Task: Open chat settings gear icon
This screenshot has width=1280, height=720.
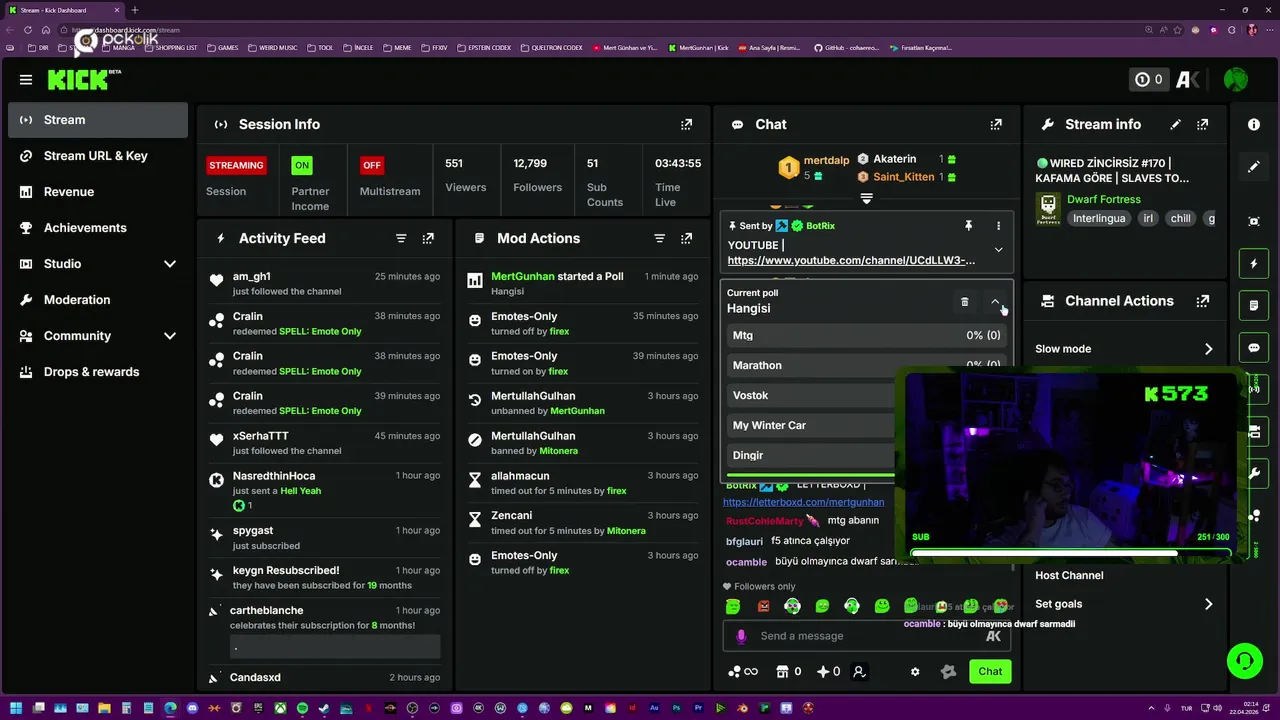Action: (914, 672)
